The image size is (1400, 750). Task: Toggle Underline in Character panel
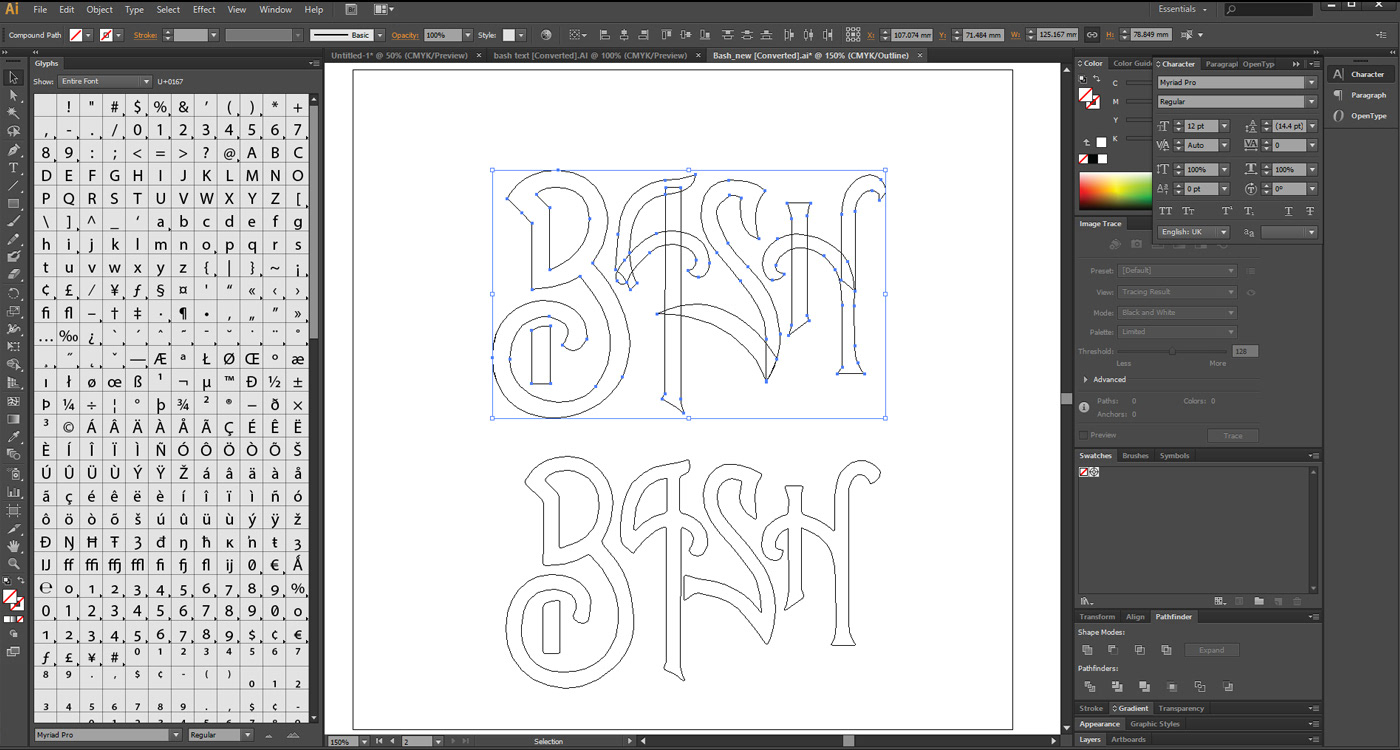coord(1288,211)
